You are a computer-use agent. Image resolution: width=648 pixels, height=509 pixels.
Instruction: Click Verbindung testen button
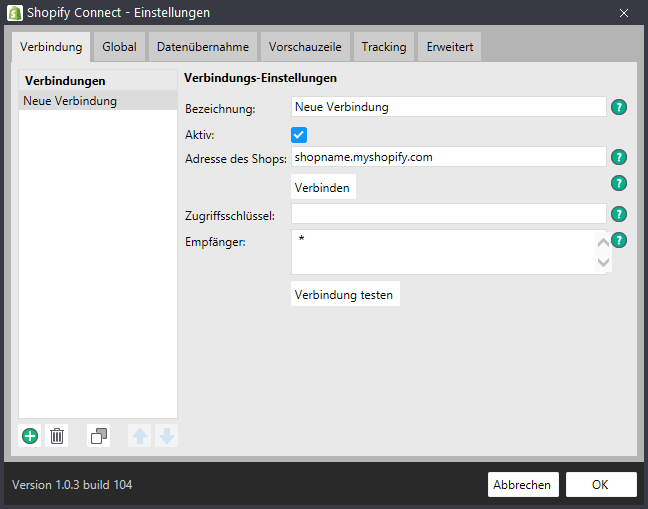pyautogui.click(x=345, y=294)
